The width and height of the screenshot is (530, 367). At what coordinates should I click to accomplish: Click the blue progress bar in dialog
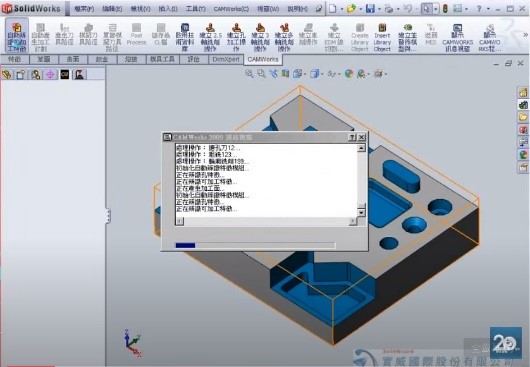tap(185, 245)
